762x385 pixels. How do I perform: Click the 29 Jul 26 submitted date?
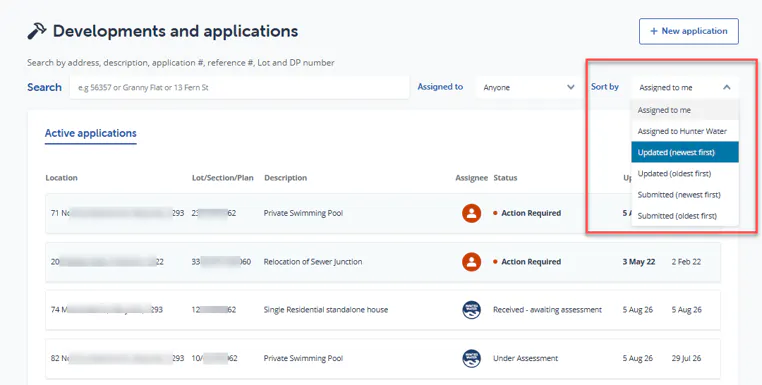pyautogui.click(x=686, y=358)
